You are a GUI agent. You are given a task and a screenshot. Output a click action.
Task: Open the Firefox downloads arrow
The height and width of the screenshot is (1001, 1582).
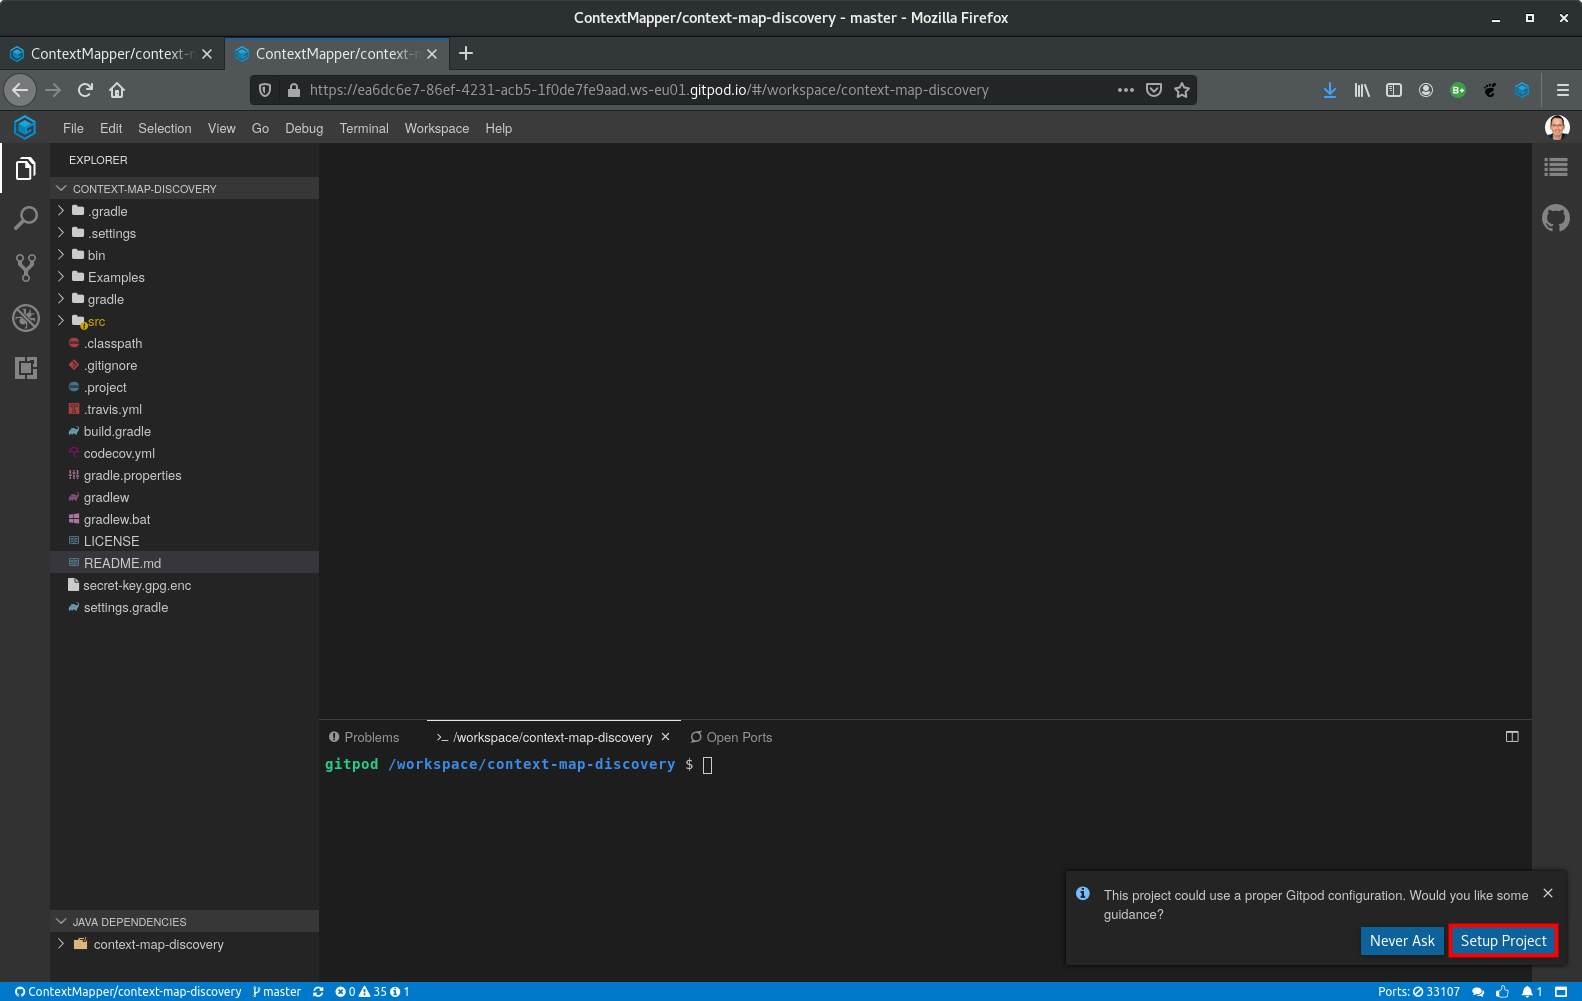pos(1330,90)
